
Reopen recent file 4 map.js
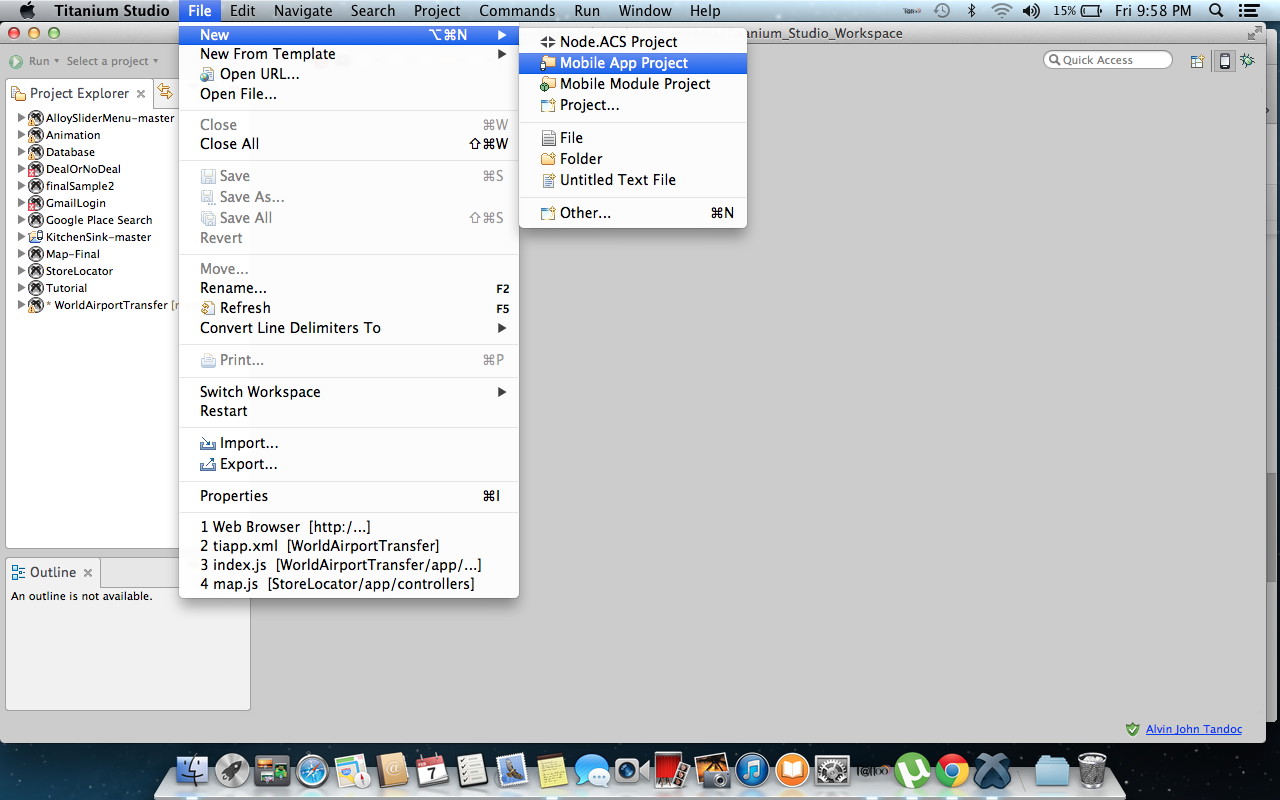pyautogui.click(x=348, y=584)
